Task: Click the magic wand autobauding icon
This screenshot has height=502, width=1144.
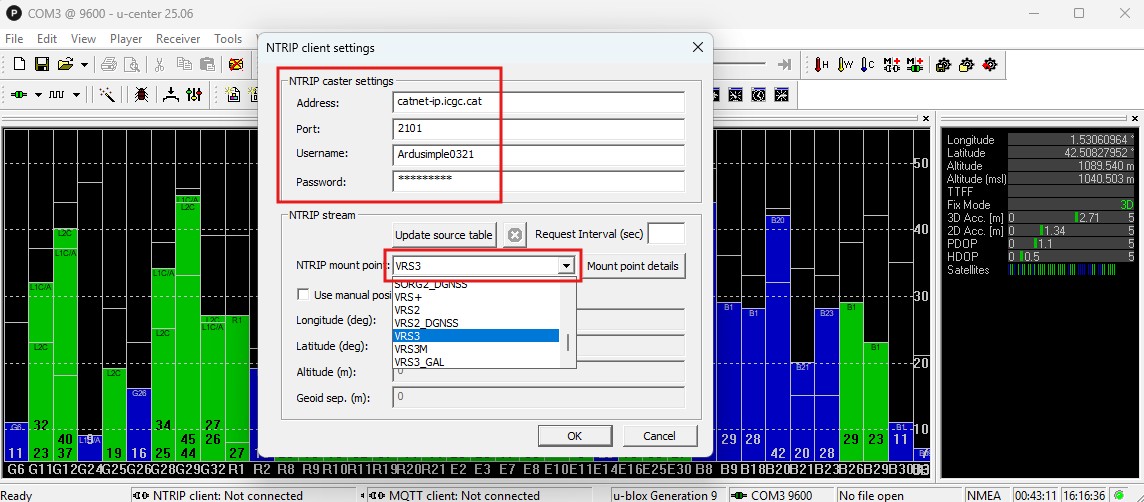Action: [107, 95]
